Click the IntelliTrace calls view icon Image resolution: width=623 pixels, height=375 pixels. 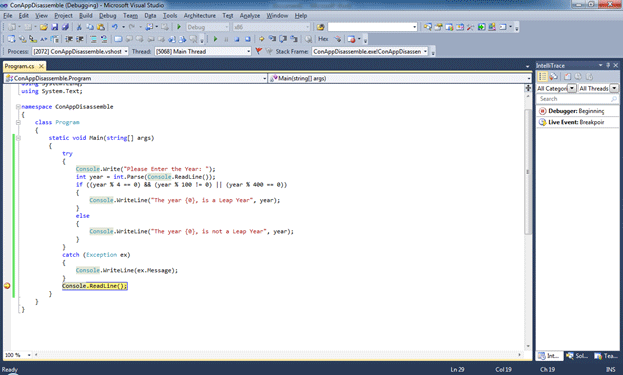[x=553, y=76]
